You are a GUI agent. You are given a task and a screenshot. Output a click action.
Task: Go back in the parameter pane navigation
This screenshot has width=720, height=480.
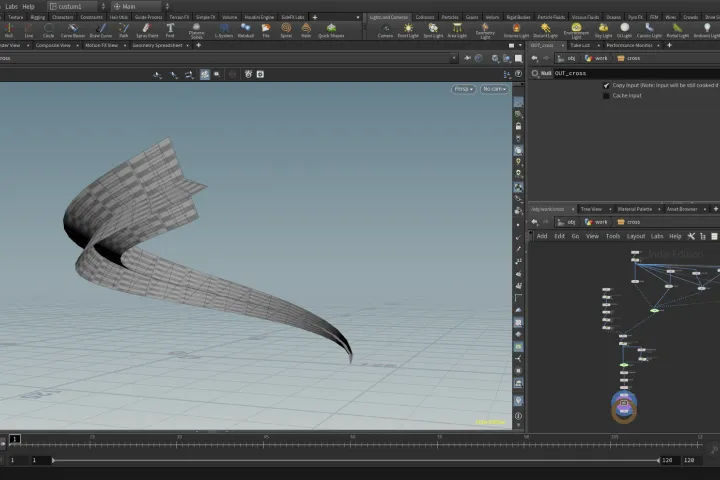pos(534,58)
